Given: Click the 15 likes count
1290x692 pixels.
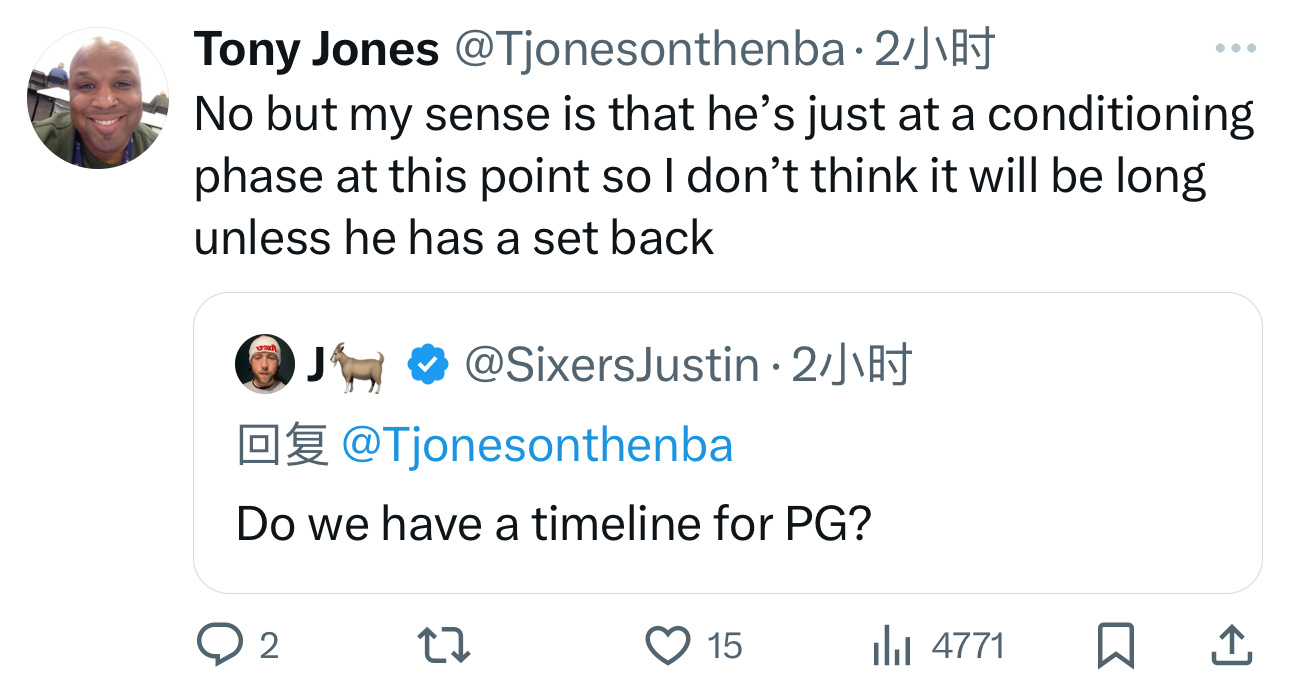Looking at the screenshot, I should coord(725,646).
